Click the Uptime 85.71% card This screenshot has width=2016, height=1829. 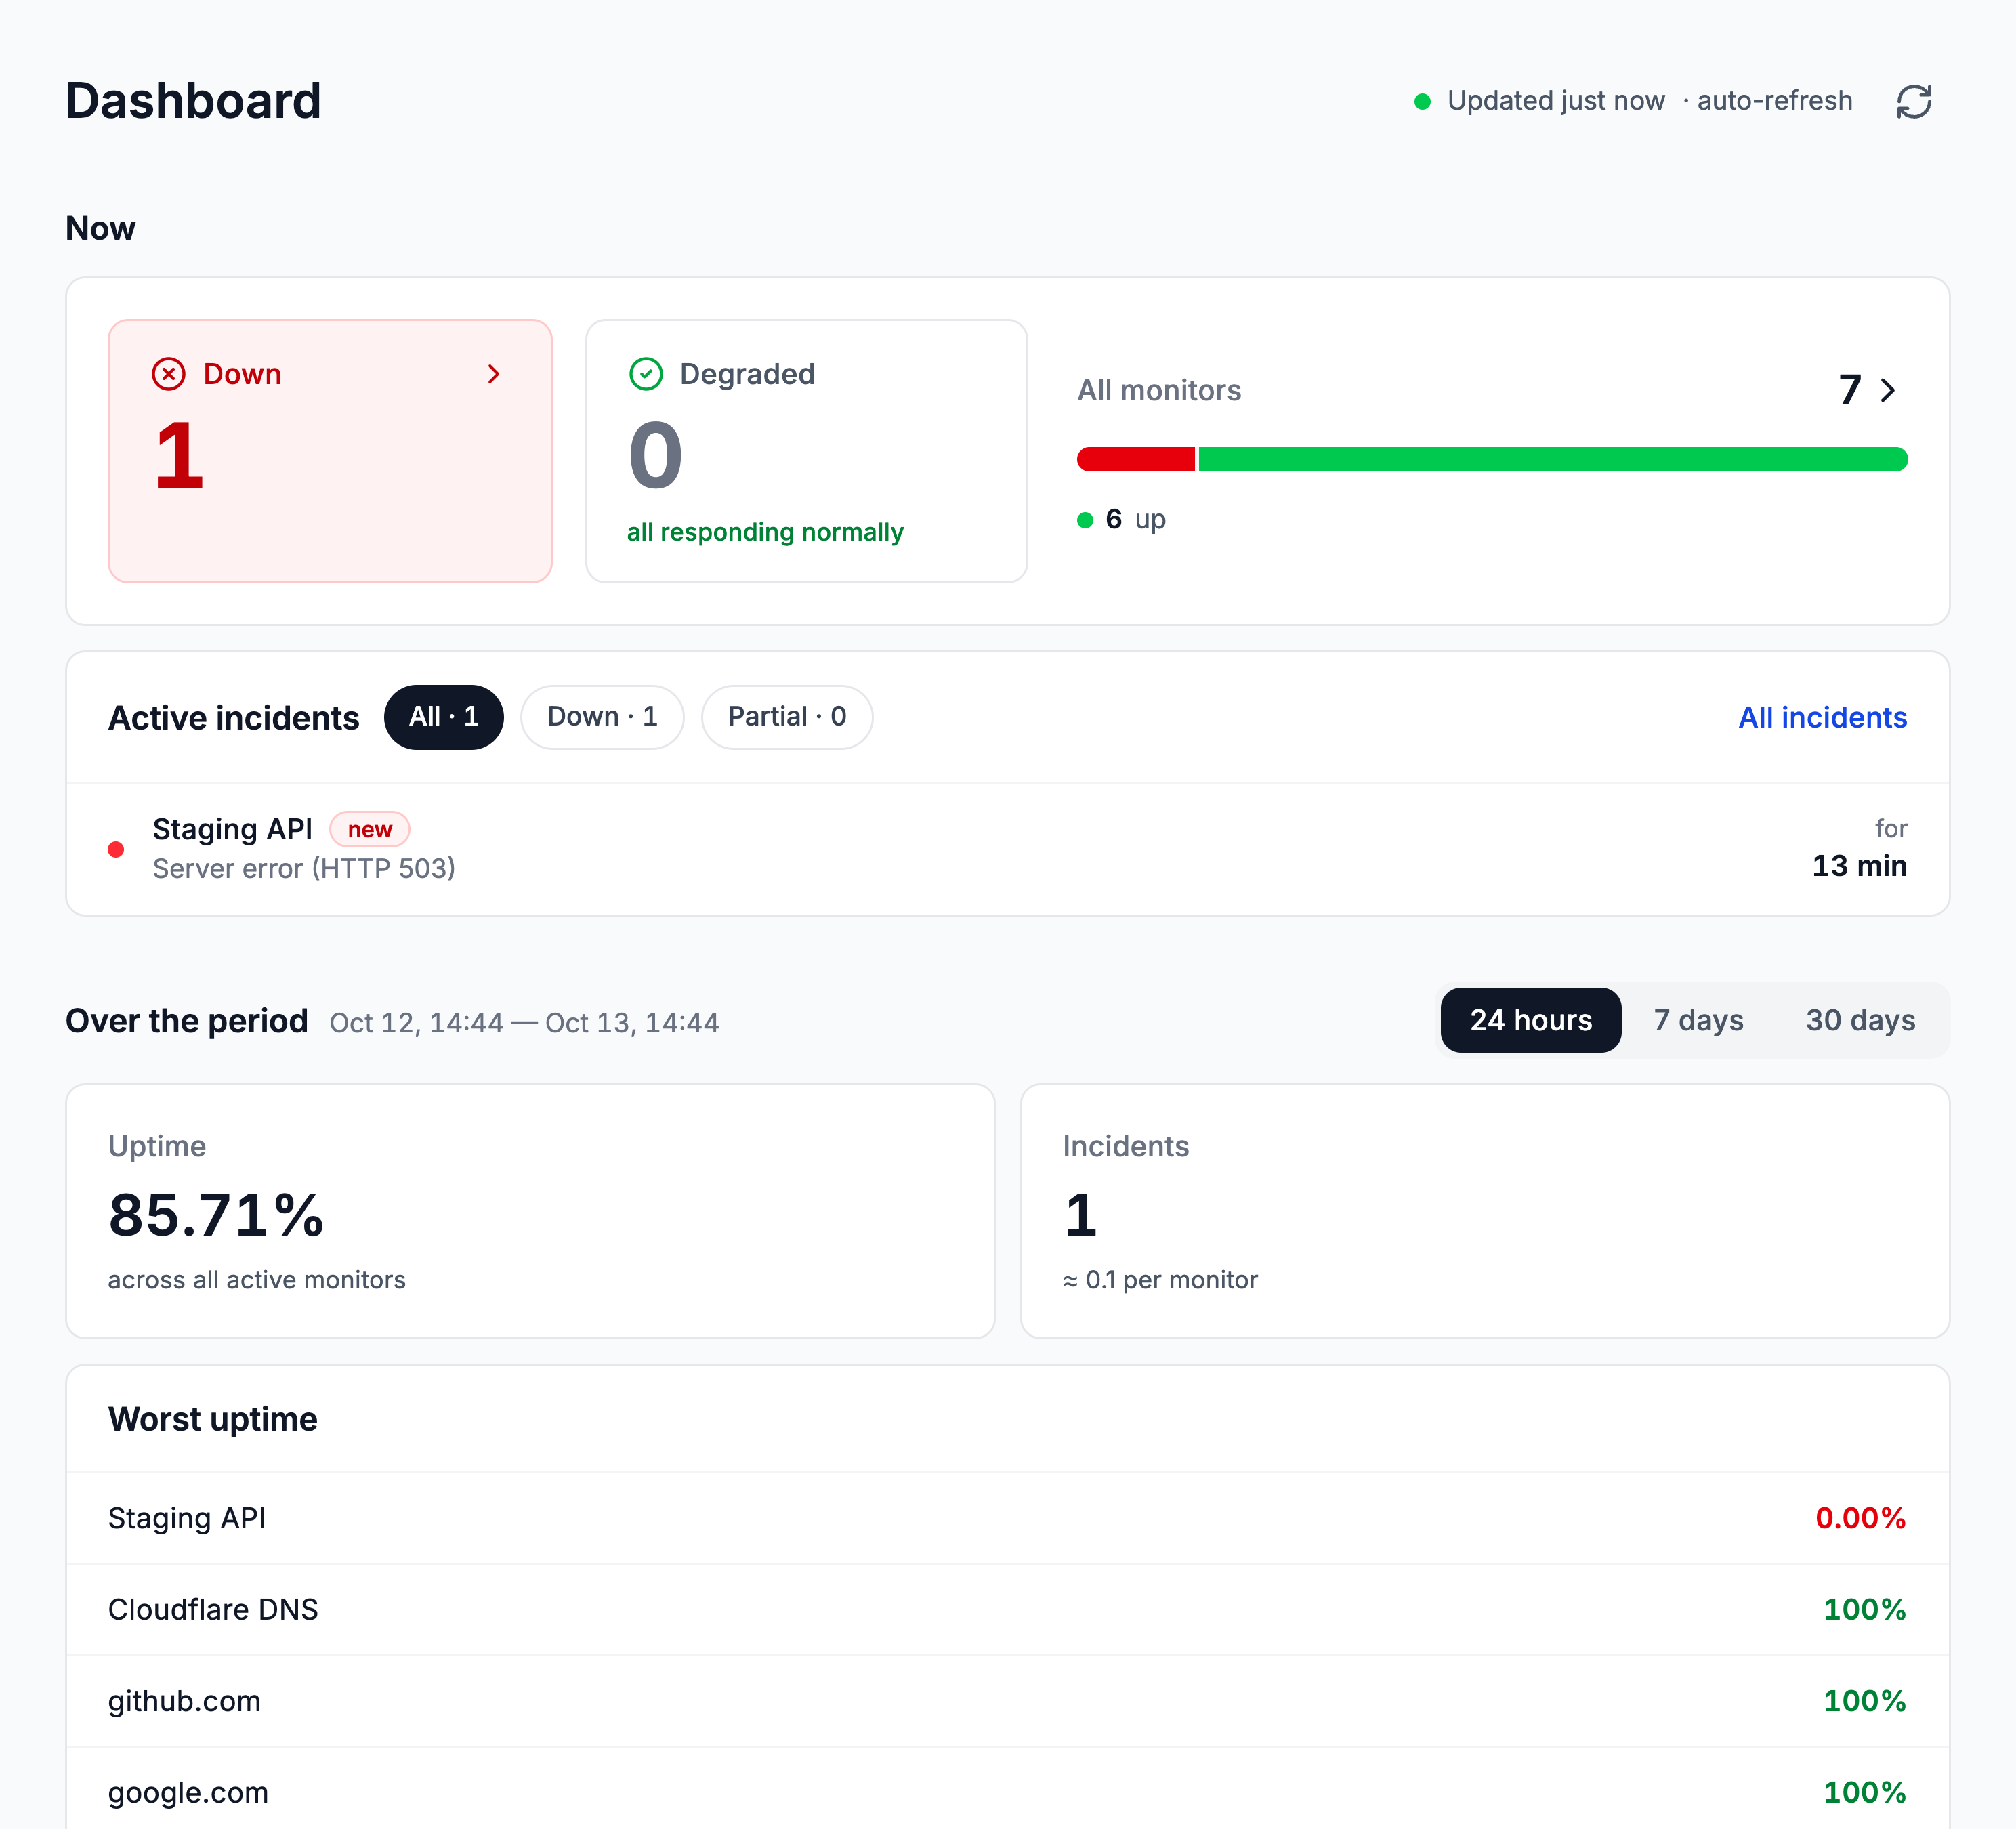point(530,1211)
